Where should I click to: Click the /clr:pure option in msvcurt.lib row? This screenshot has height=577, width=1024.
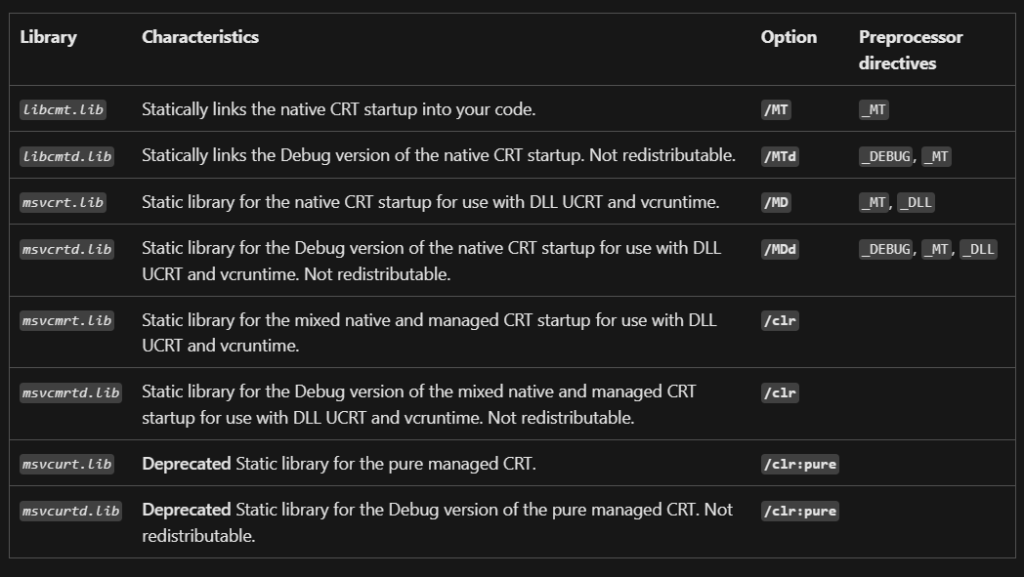pyautogui.click(x=800, y=464)
